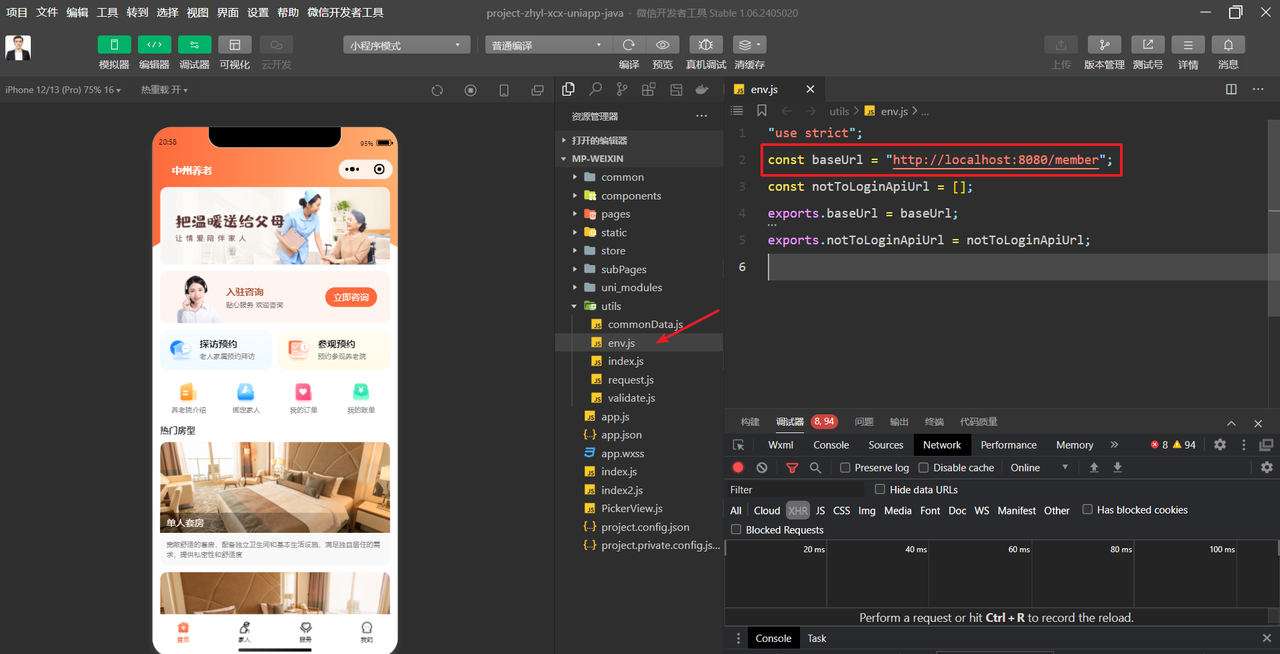
Task: Open the 测试号 test account icon
Action: [1147, 45]
